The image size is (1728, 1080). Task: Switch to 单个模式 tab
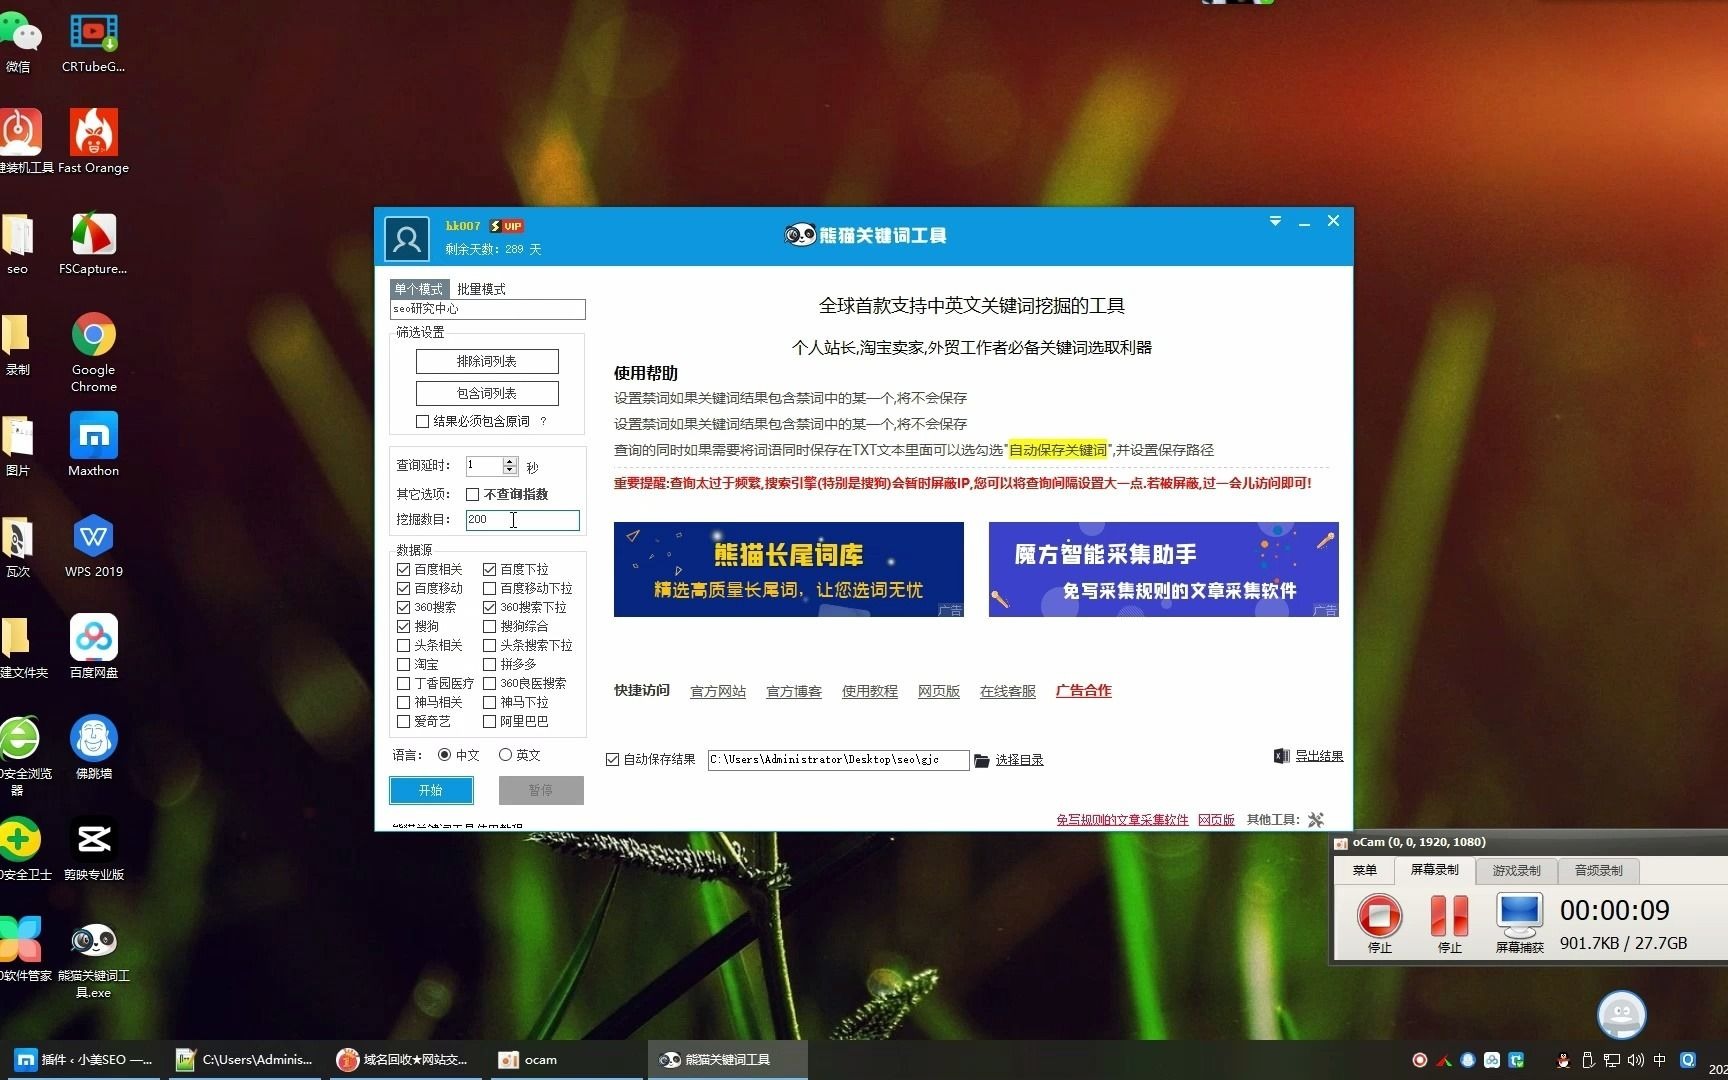(x=418, y=289)
